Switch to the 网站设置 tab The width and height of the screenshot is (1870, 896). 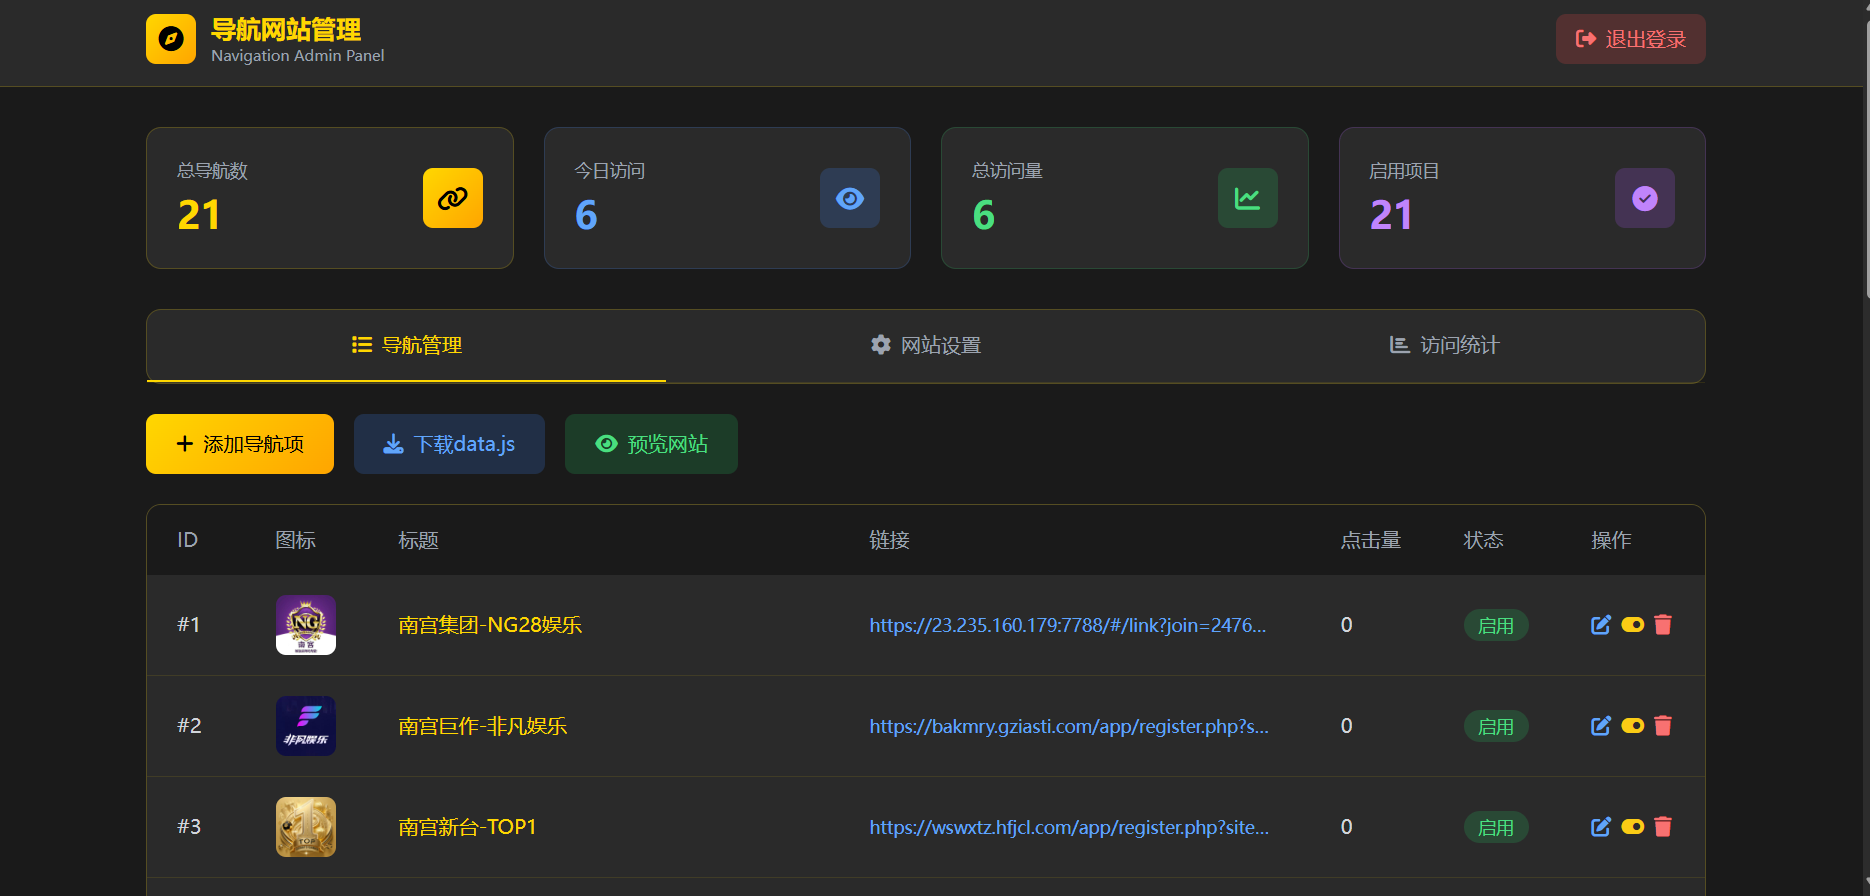coord(925,346)
